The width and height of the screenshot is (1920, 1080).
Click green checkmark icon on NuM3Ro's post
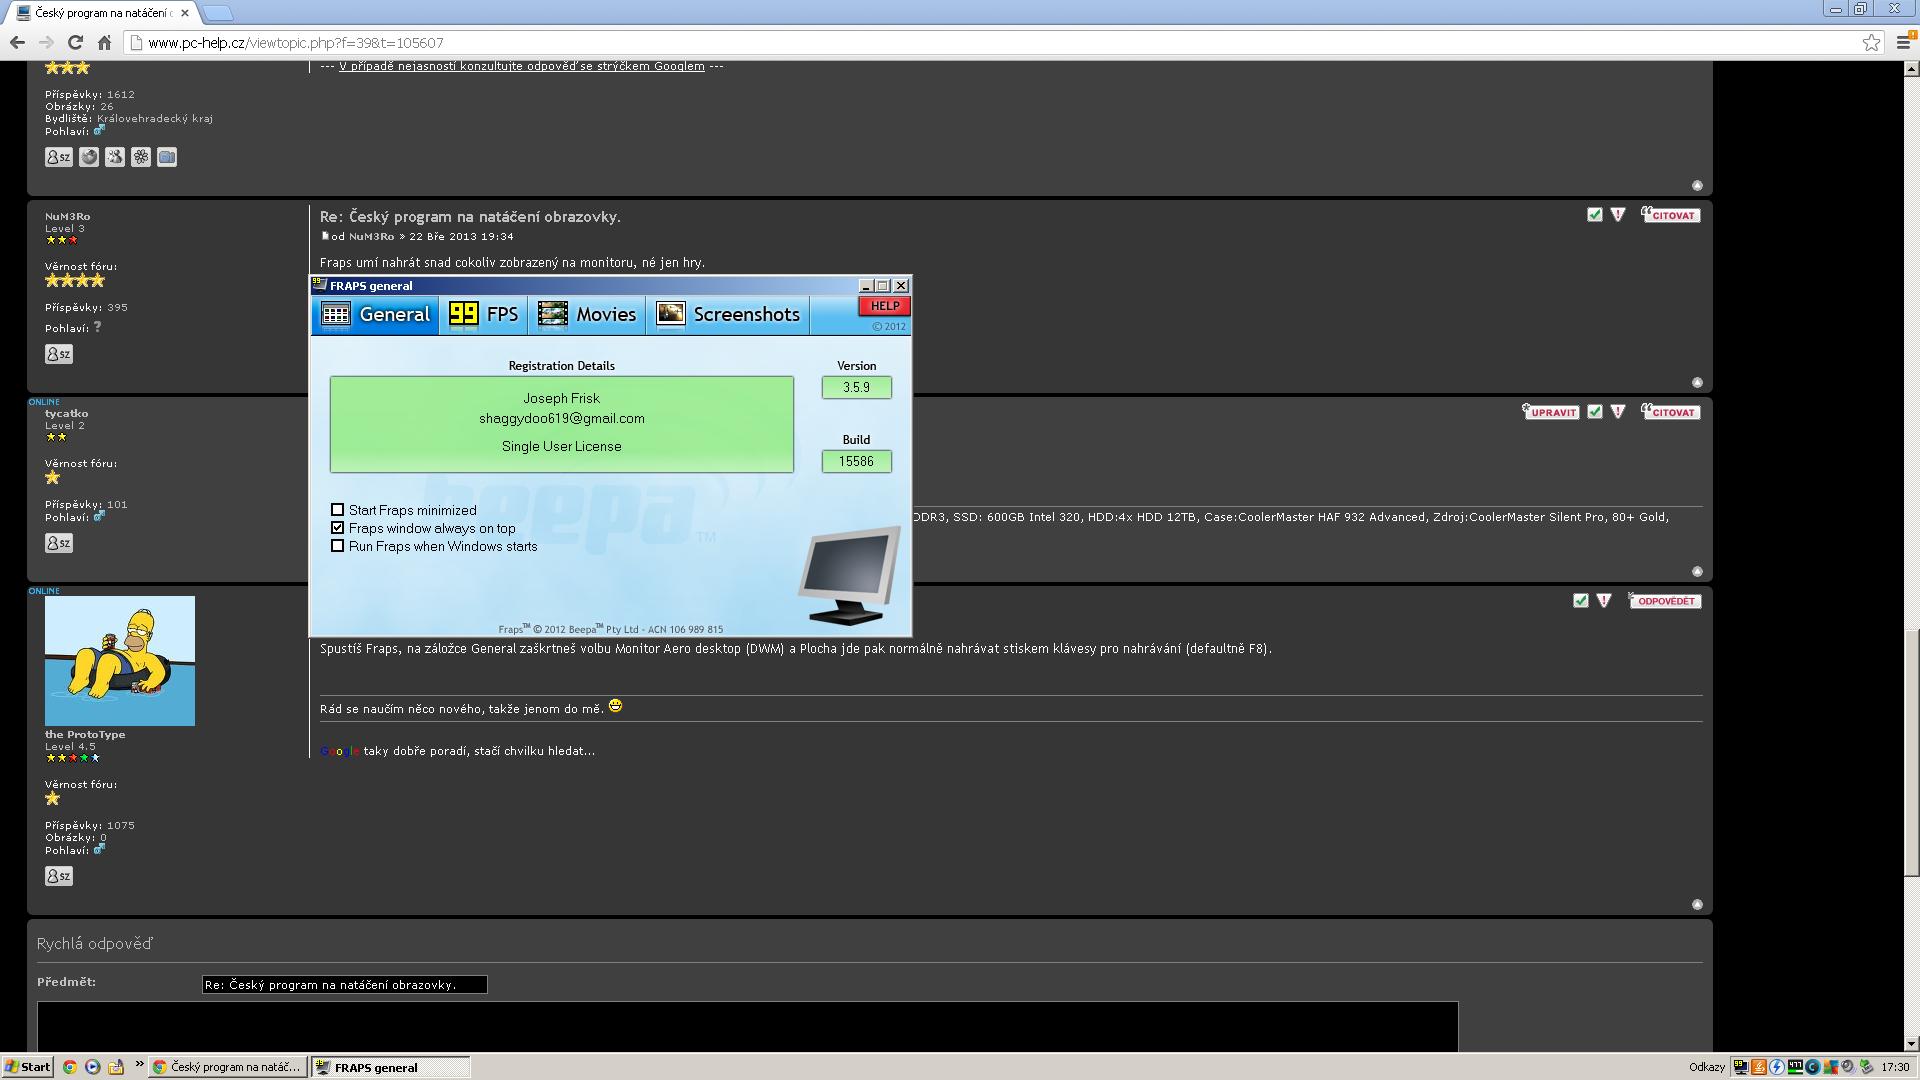(1595, 215)
